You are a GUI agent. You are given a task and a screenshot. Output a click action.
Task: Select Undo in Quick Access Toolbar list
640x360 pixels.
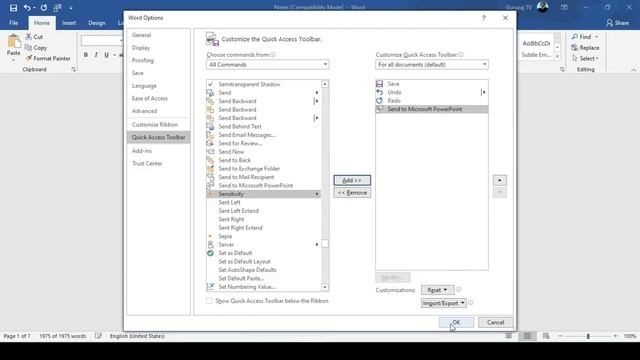point(431,92)
